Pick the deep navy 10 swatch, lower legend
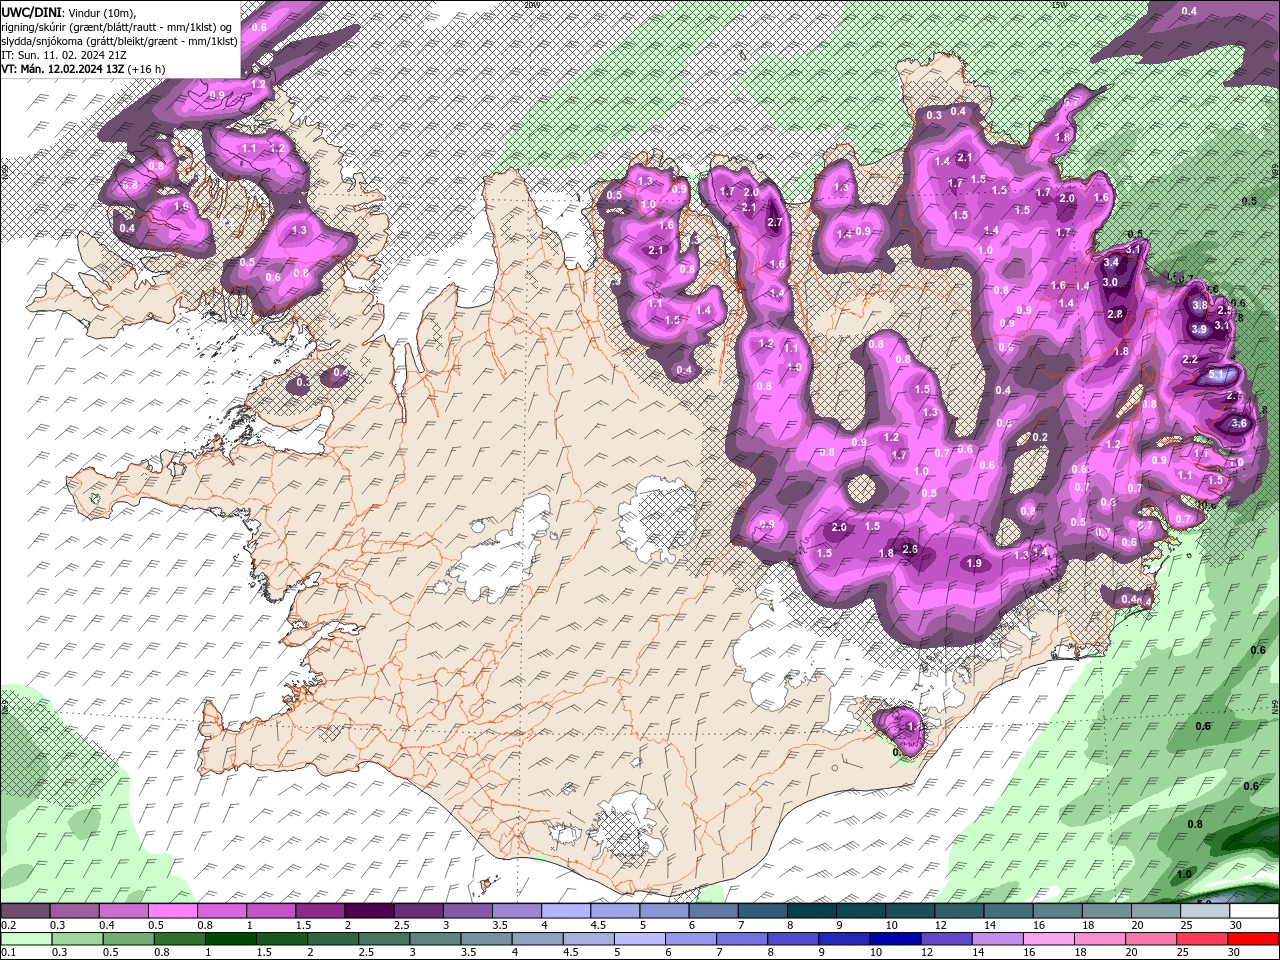Image resolution: width=1280 pixels, height=960 pixels. [895, 938]
